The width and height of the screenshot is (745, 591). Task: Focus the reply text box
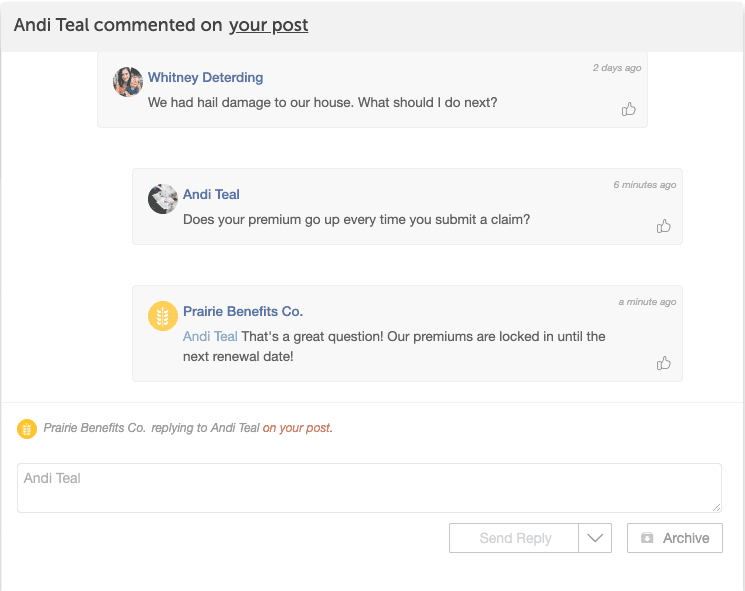coord(369,488)
